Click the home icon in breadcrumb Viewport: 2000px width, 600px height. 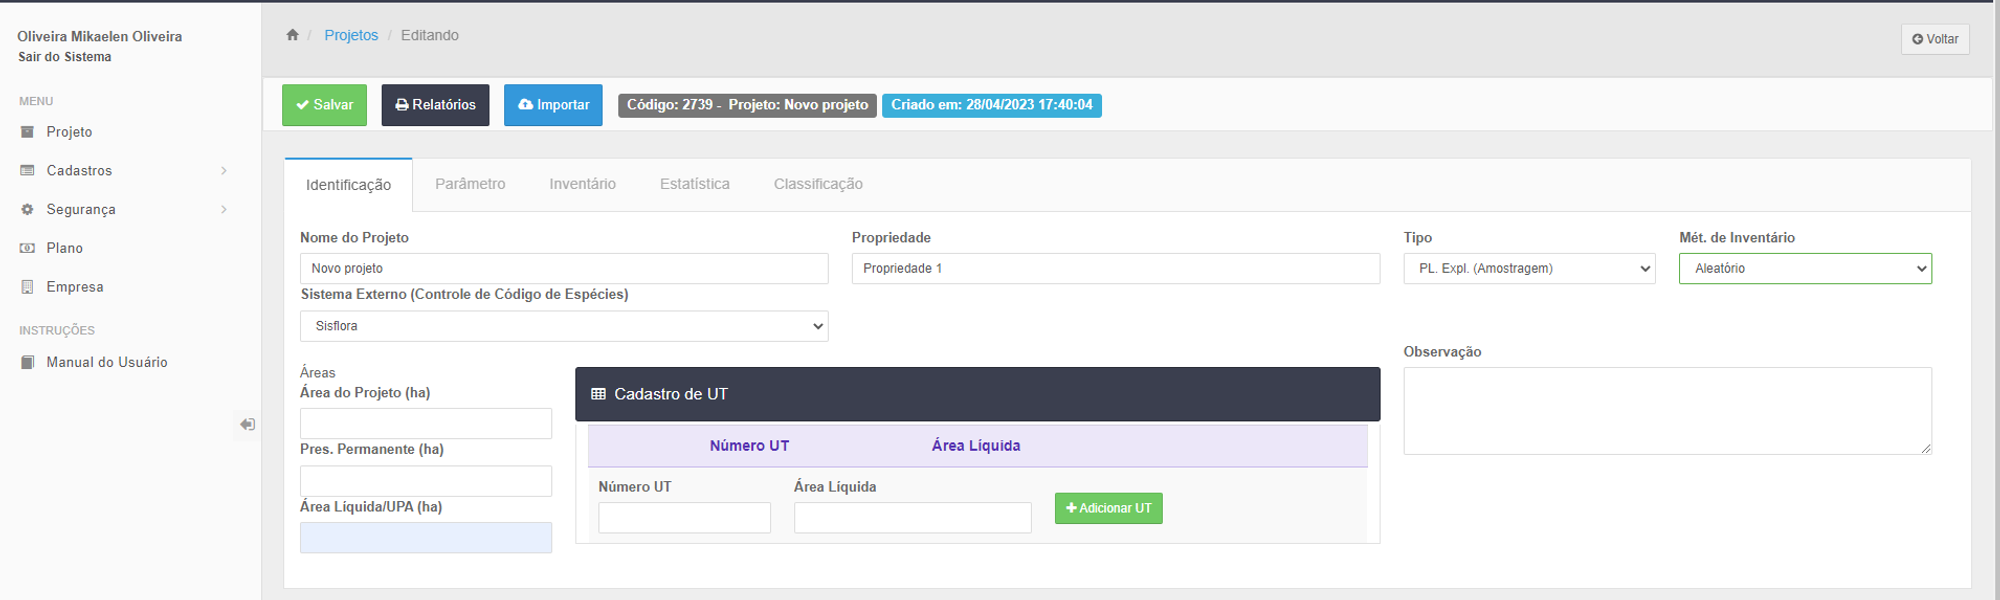coord(292,35)
